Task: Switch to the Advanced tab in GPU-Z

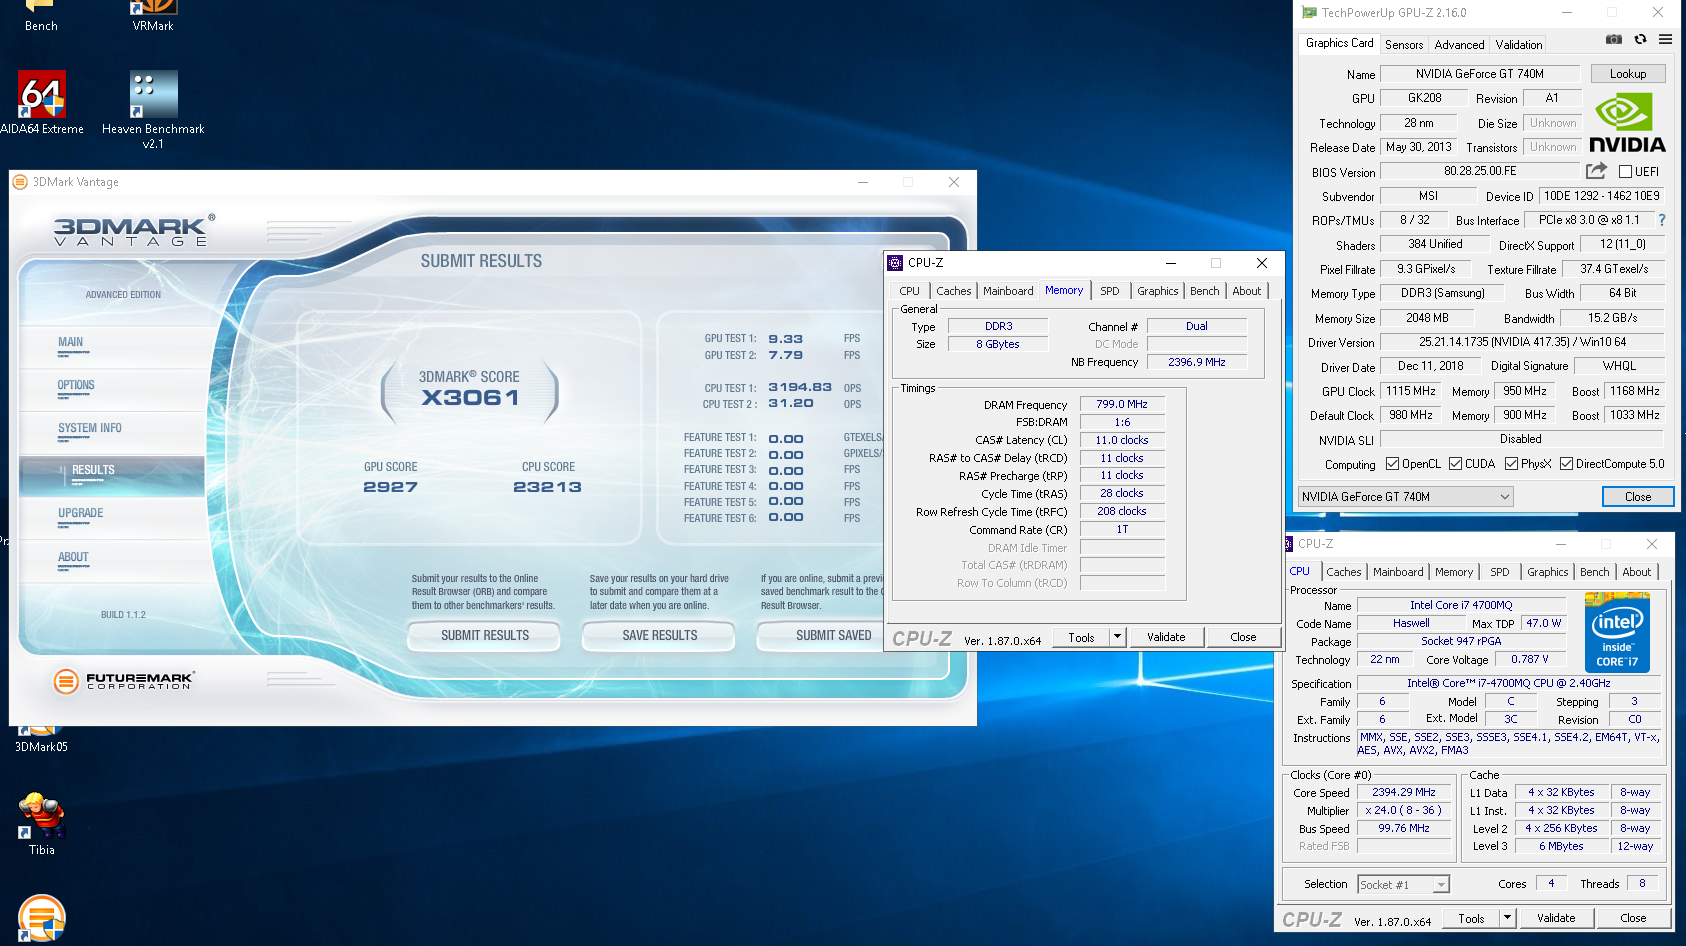Action: 1459,45
